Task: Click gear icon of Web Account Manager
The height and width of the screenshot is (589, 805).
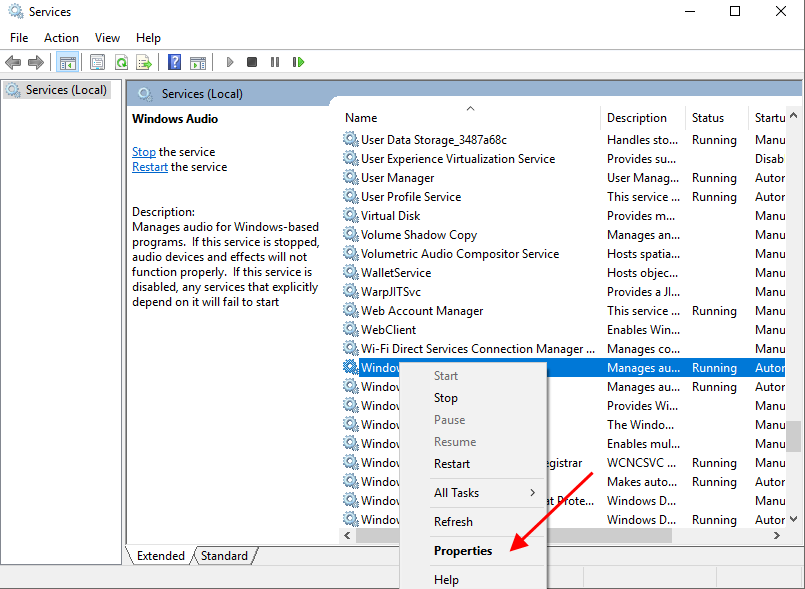Action: pyautogui.click(x=351, y=311)
